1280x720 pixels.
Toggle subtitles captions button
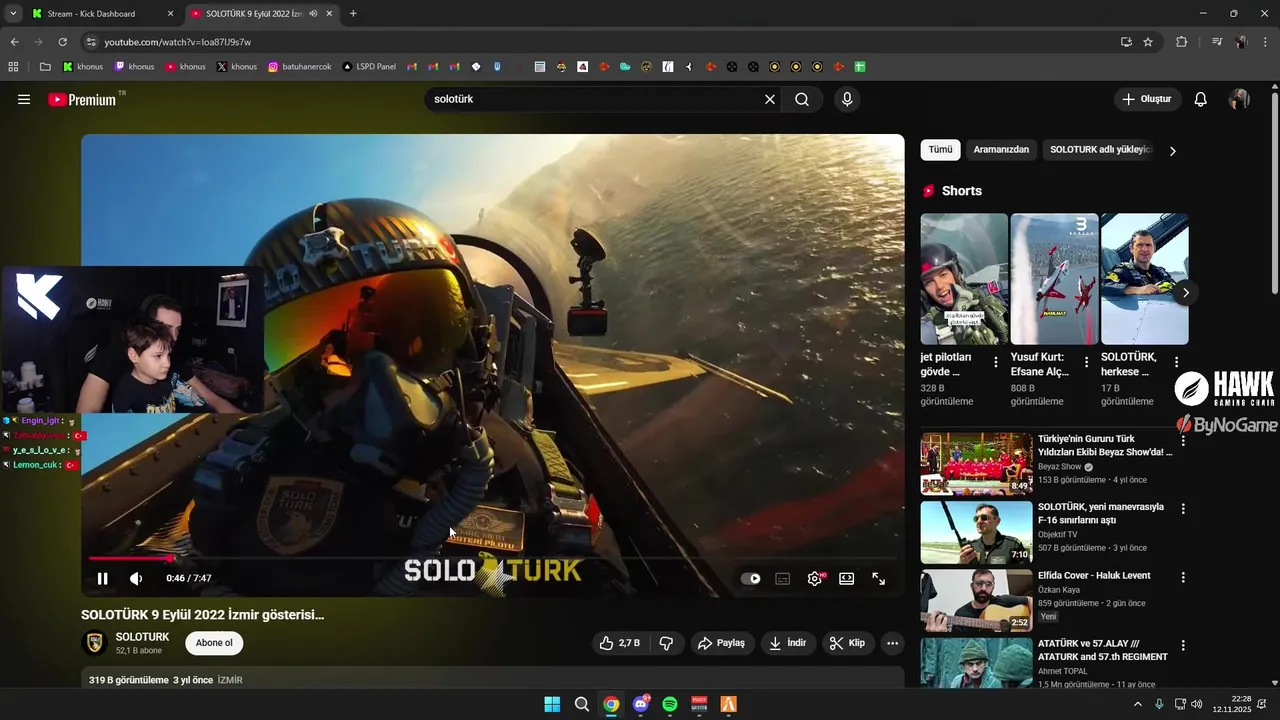tap(783, 578)
